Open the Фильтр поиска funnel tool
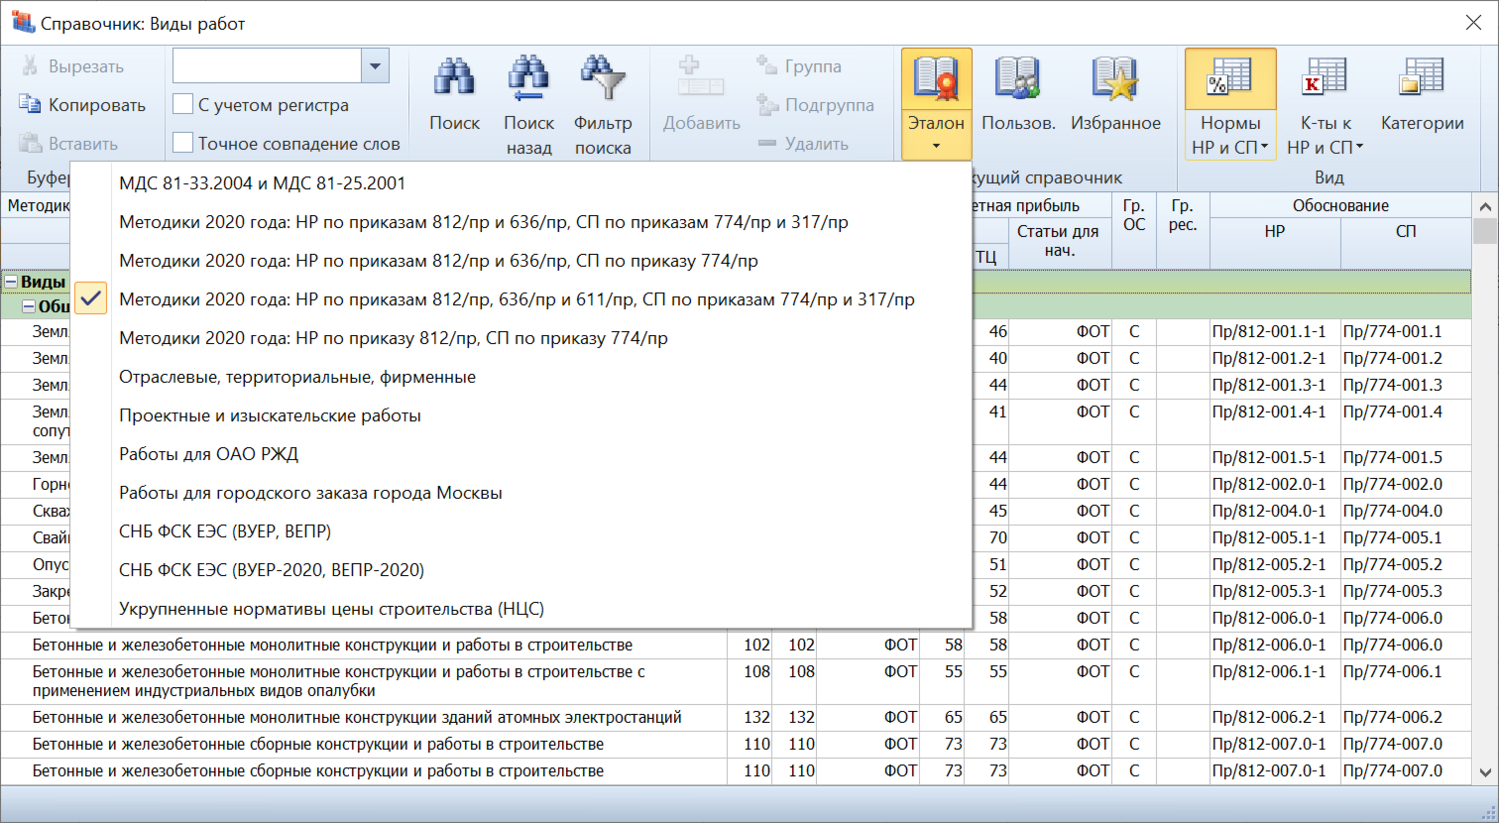Screen dimensions: 1499x823 click(x=602, y=81)
